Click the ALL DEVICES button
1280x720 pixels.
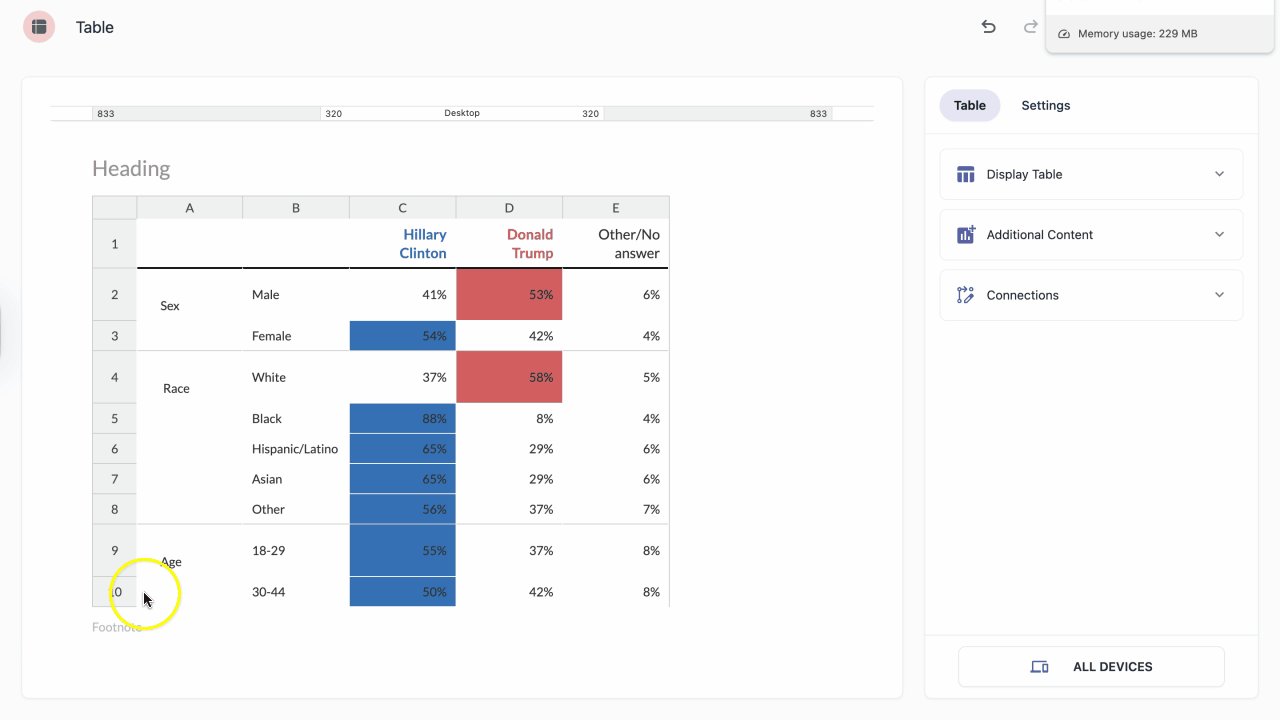coord(1091,667)
